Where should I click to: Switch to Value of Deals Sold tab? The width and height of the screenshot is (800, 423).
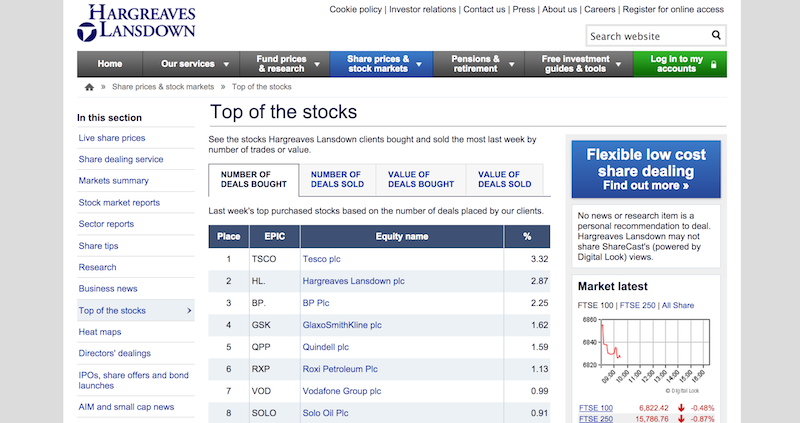[x=505, y=179]
